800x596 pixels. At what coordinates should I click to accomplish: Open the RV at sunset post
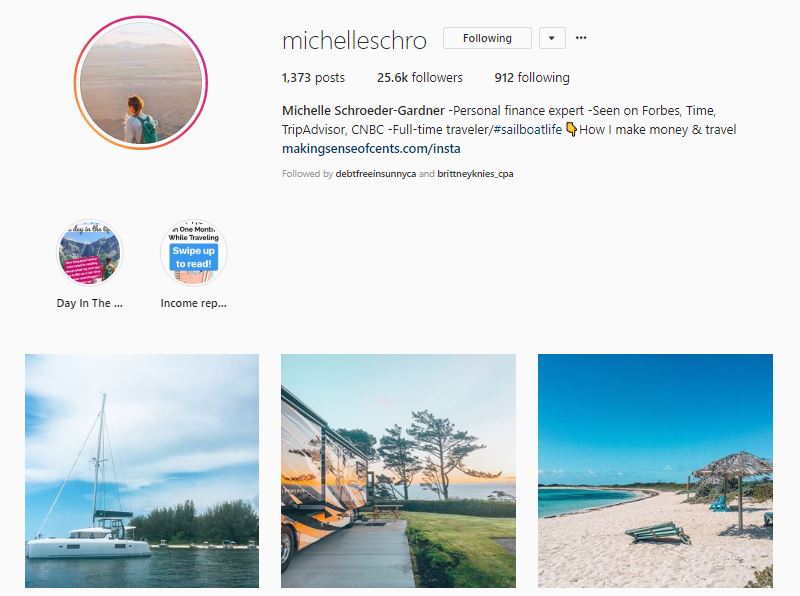pyautogui.click(x=398, y=471)
